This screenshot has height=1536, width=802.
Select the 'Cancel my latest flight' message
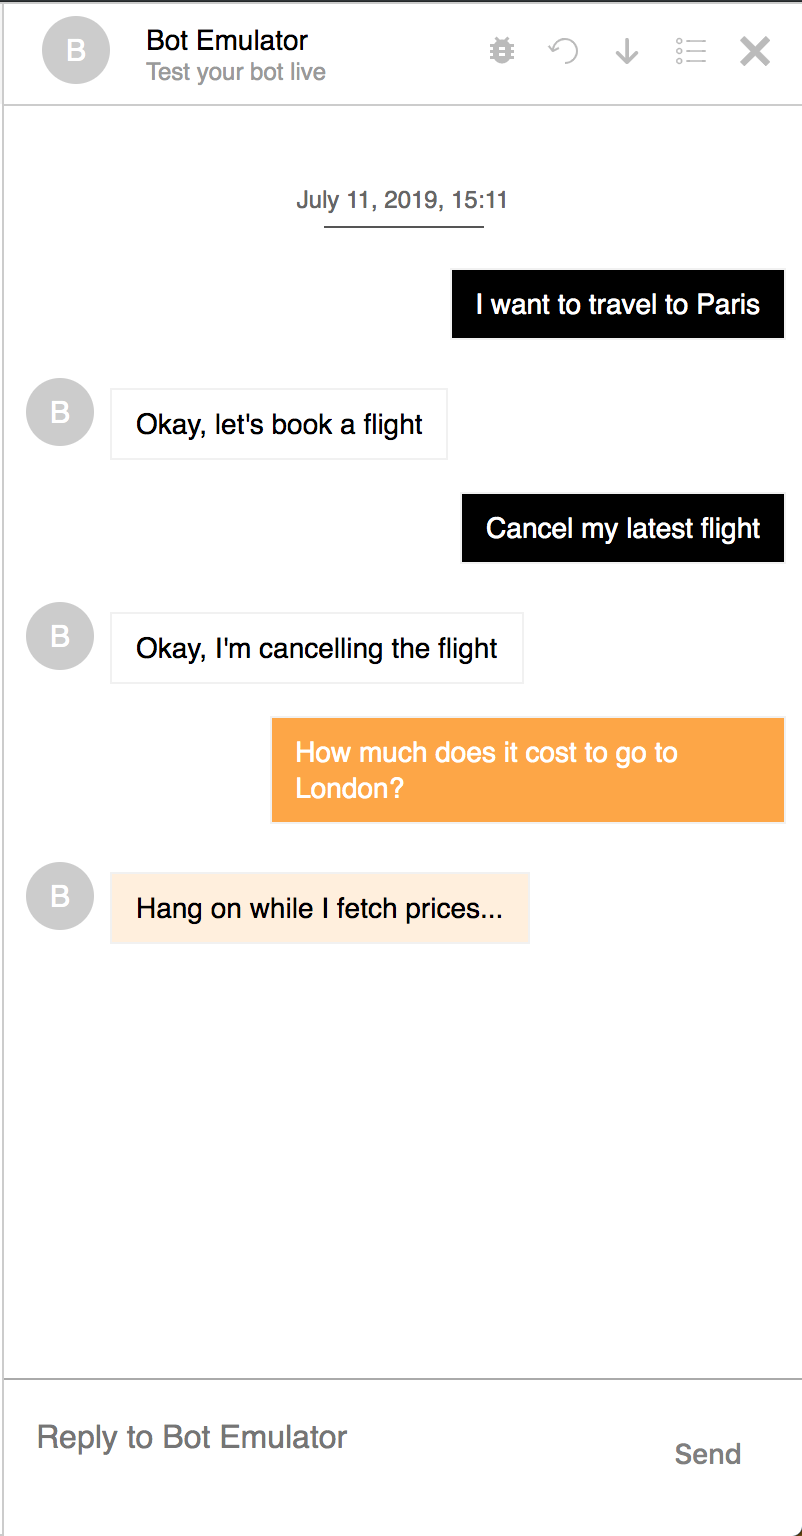tap(623, 528)
